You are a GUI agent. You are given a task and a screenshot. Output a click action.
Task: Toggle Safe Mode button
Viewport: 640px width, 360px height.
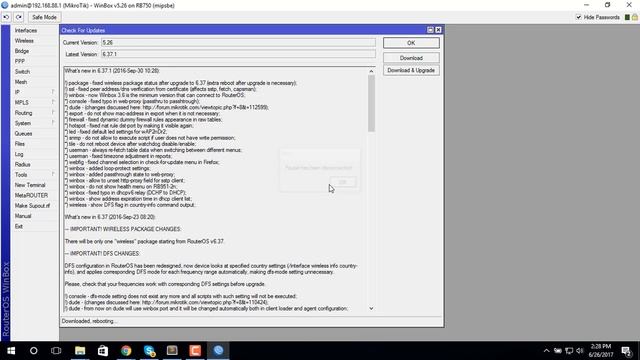(44, 17)
